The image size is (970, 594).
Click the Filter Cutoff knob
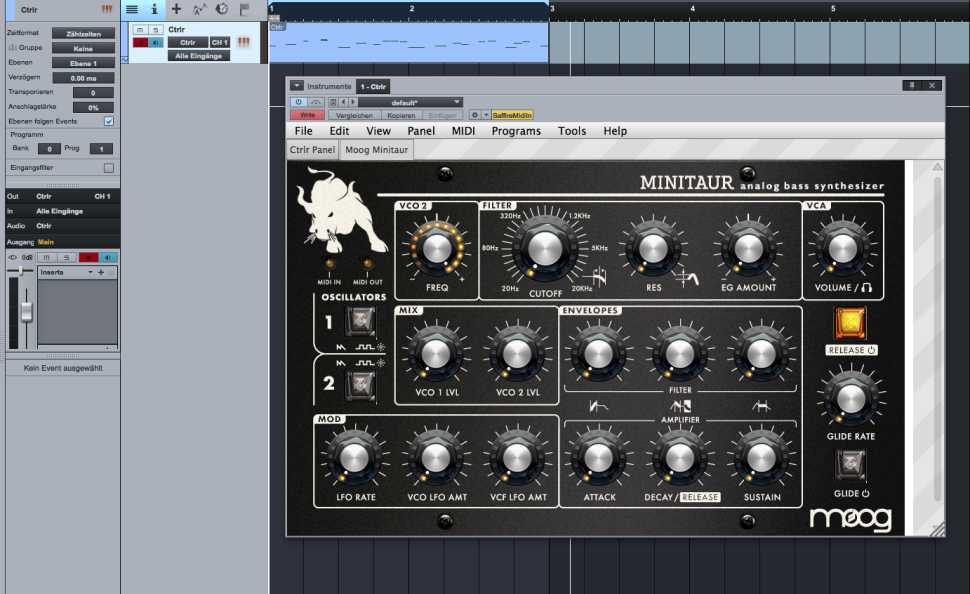[541, 250]
